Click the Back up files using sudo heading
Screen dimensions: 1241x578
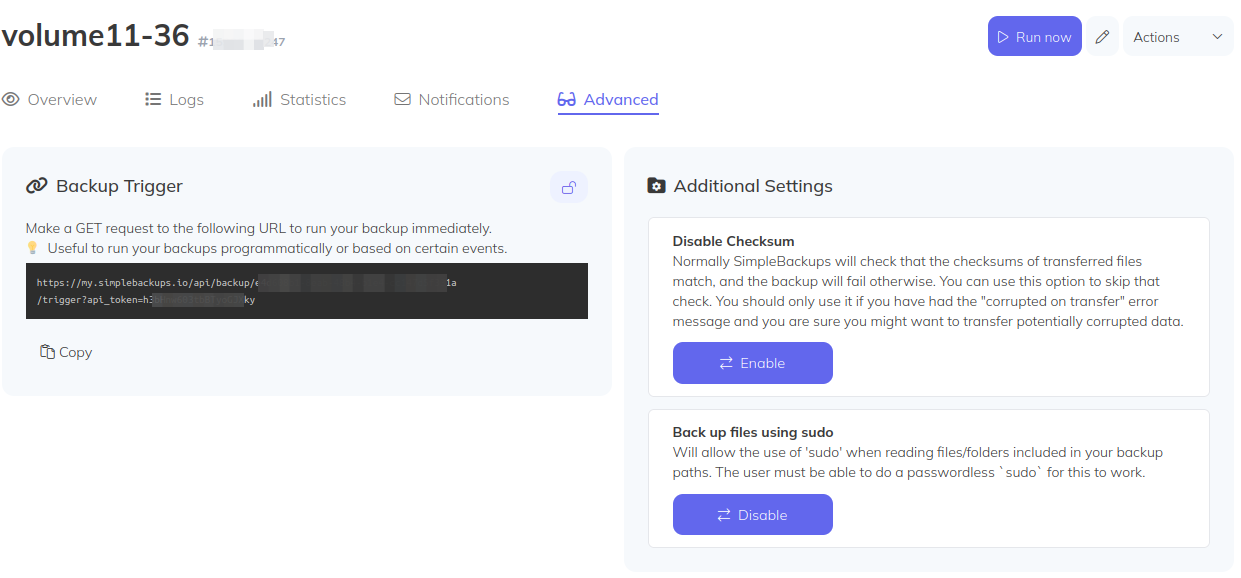[x=753, y=433]
